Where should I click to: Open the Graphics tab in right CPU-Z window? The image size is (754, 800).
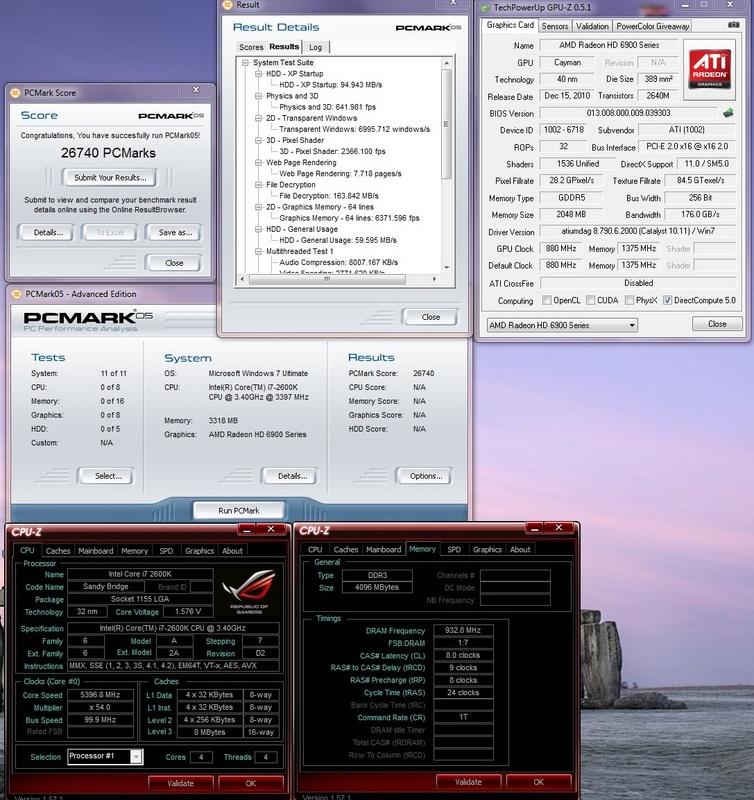(x=487, y=549)
